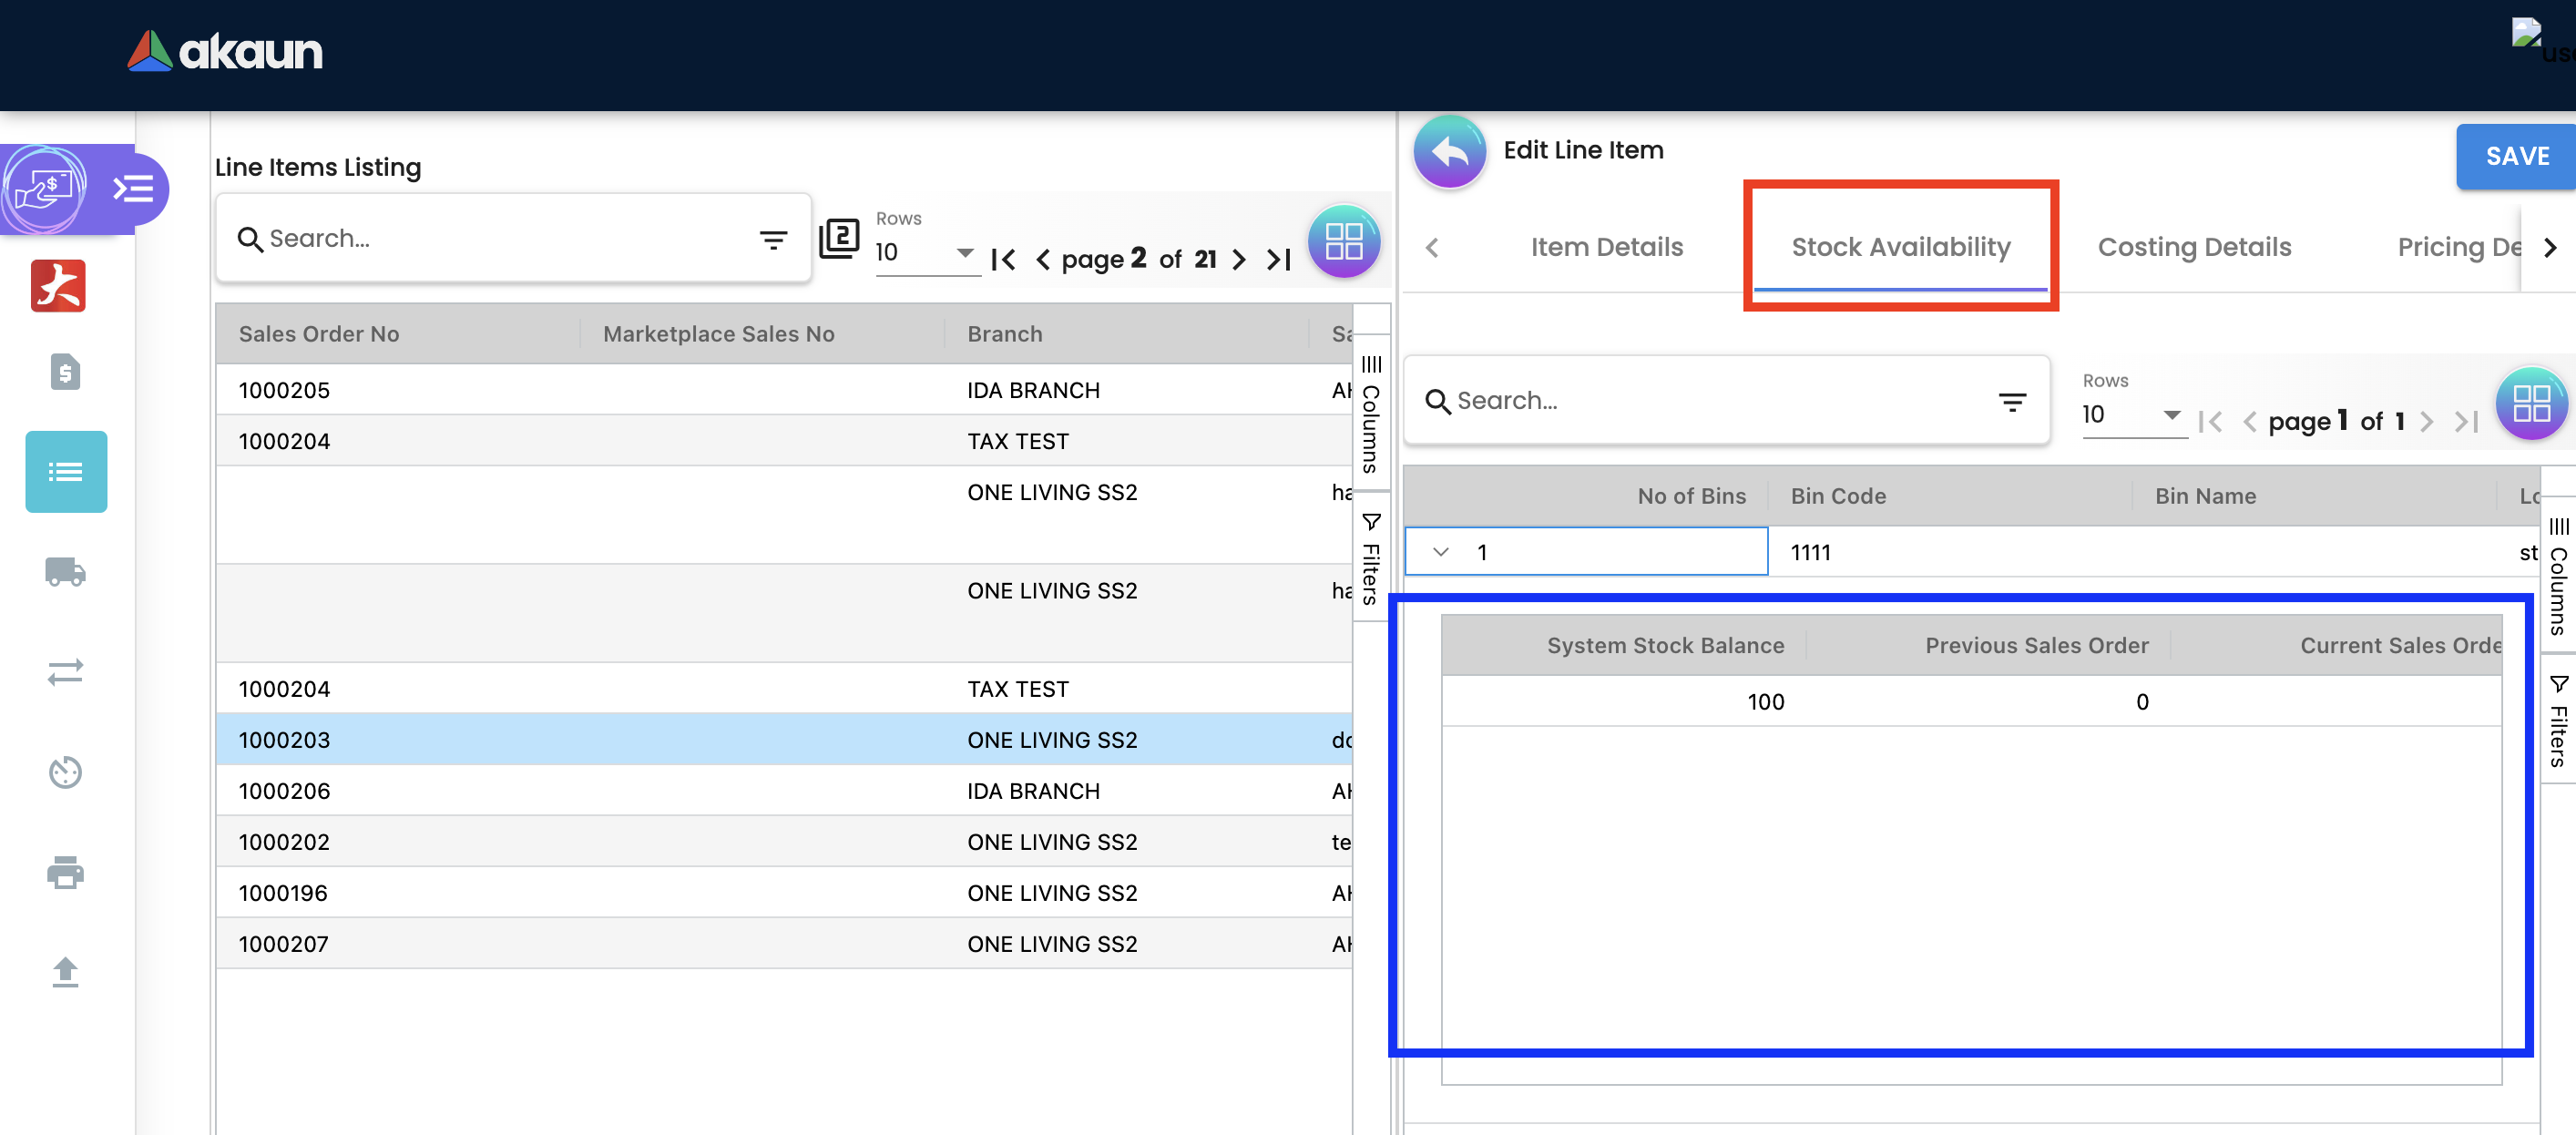Click the filter icon in Line Items search box
This screenshot has height=1135, width=2576.
(x=773, y=240)
